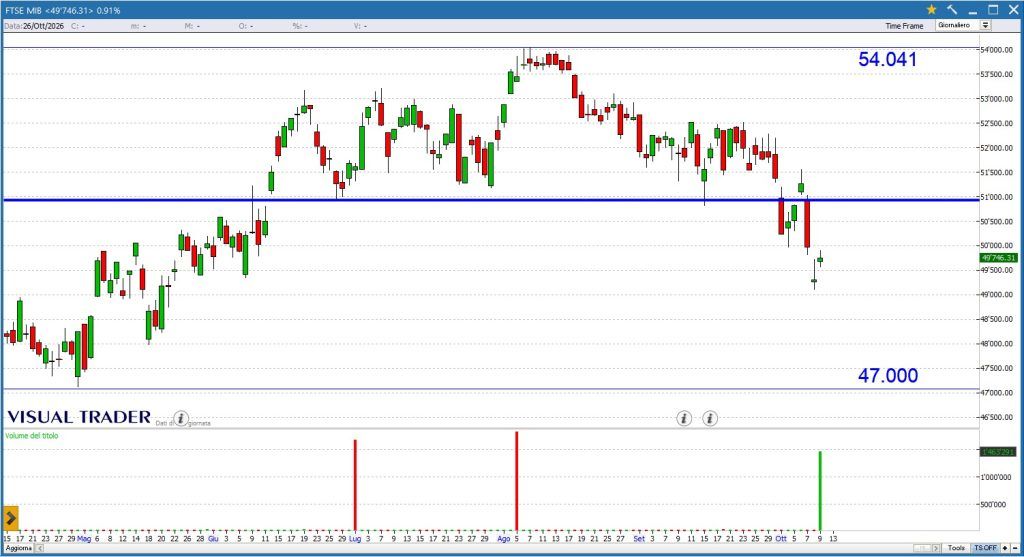The image size is (1024, 557).
Task: Click the 54.041 blue annotation text
Action: point(887,59)
